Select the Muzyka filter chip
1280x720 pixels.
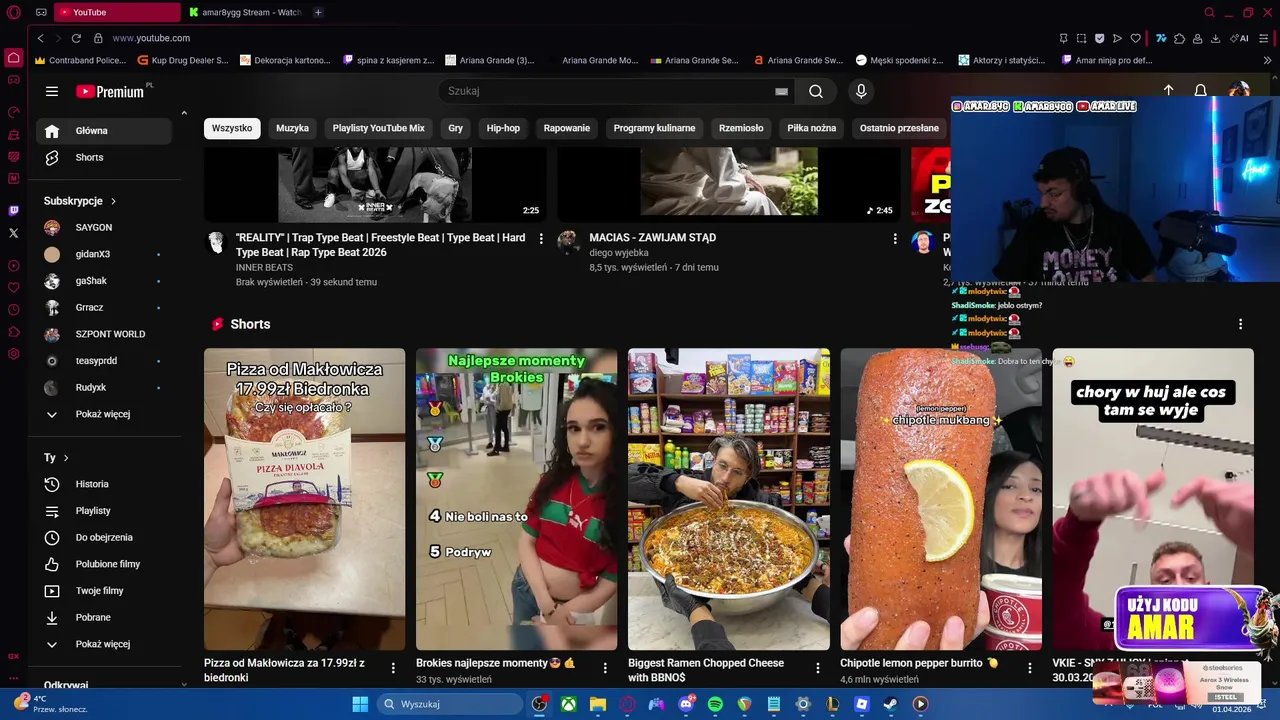292,128
